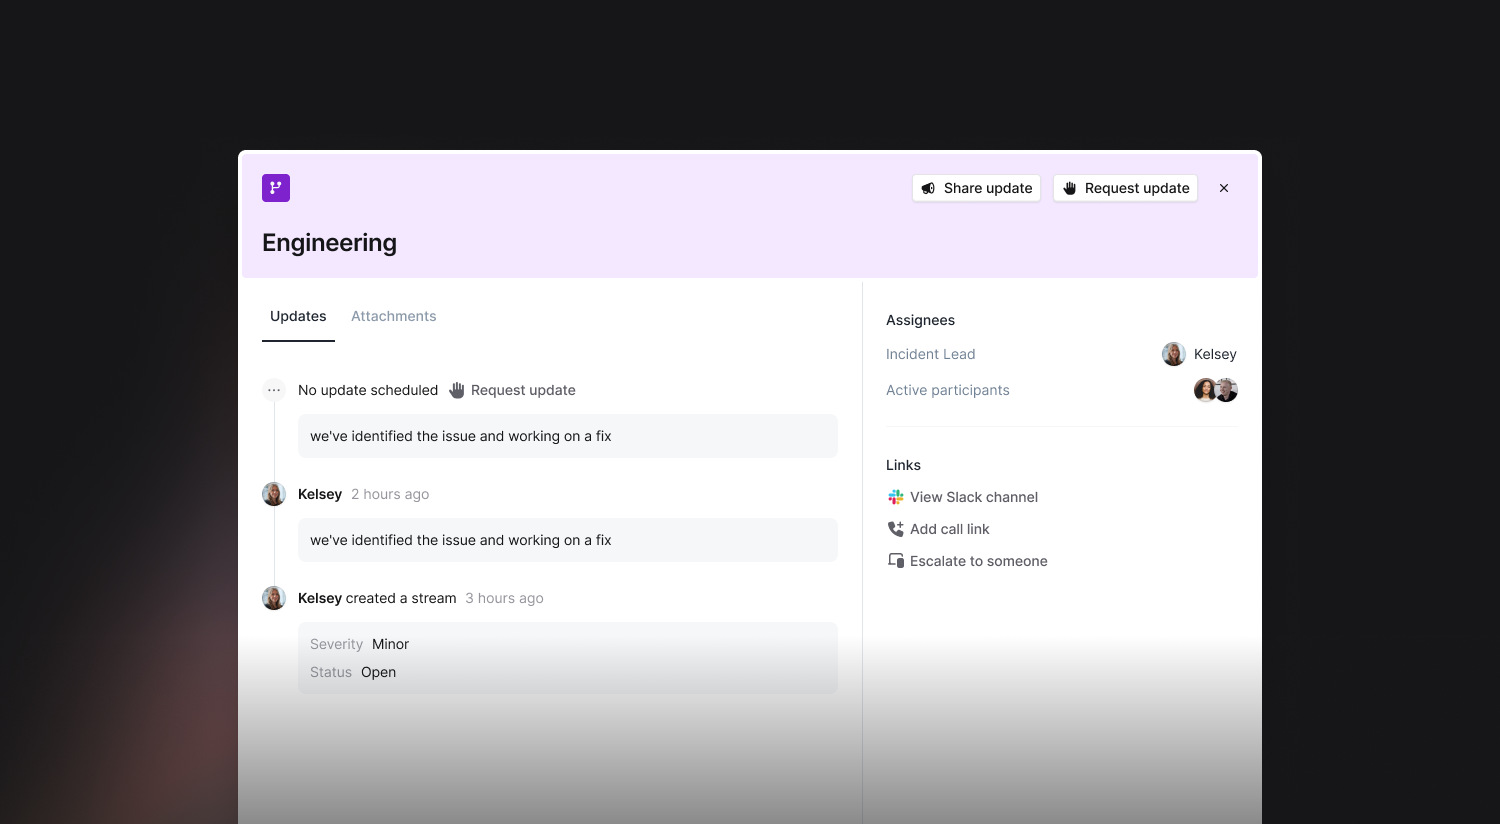Image resolution: width=1500 pixels, height=824 pixels.
Task: Click Kelsey's avatar beside created a stream
Action: [x=274, y=598]
